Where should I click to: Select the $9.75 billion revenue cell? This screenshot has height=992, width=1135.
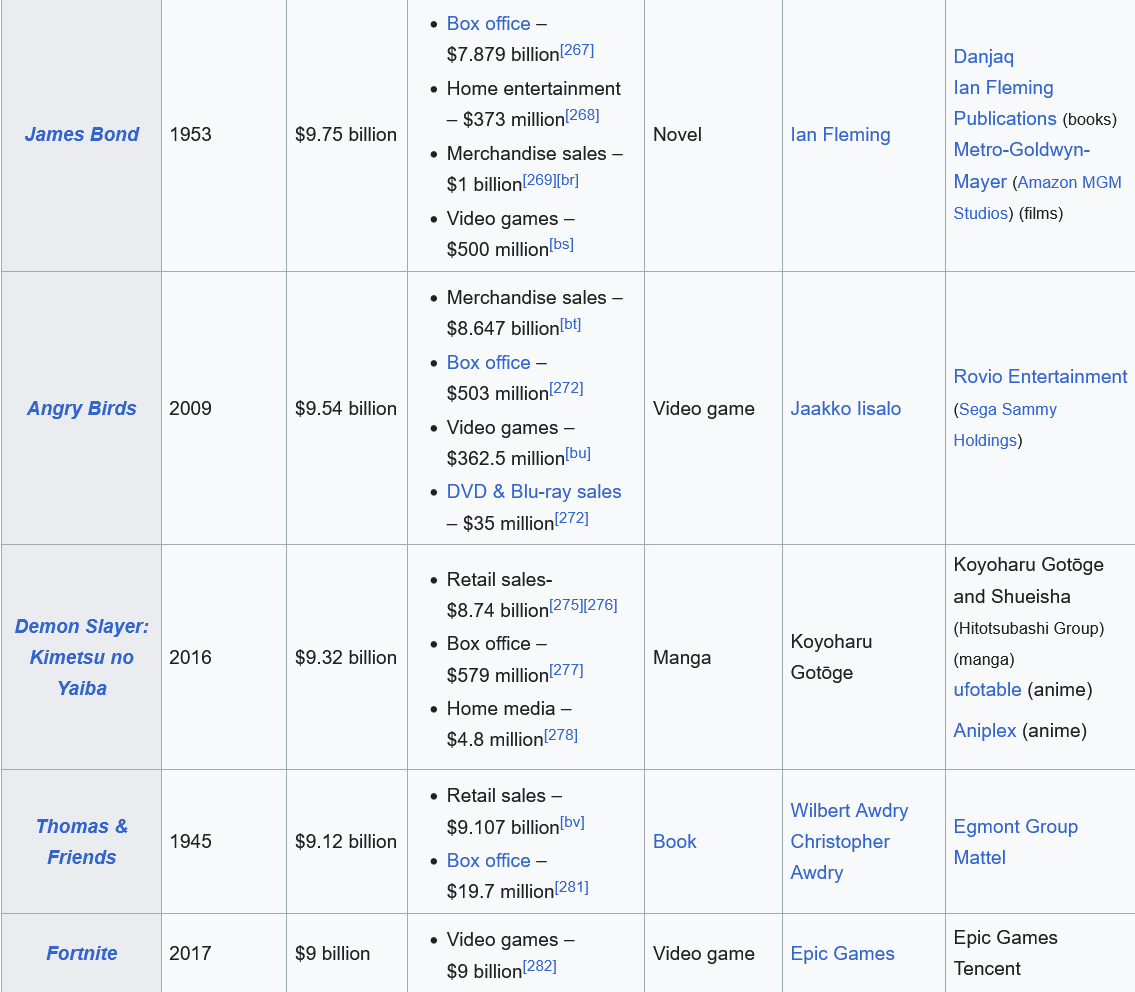[347, 135]
